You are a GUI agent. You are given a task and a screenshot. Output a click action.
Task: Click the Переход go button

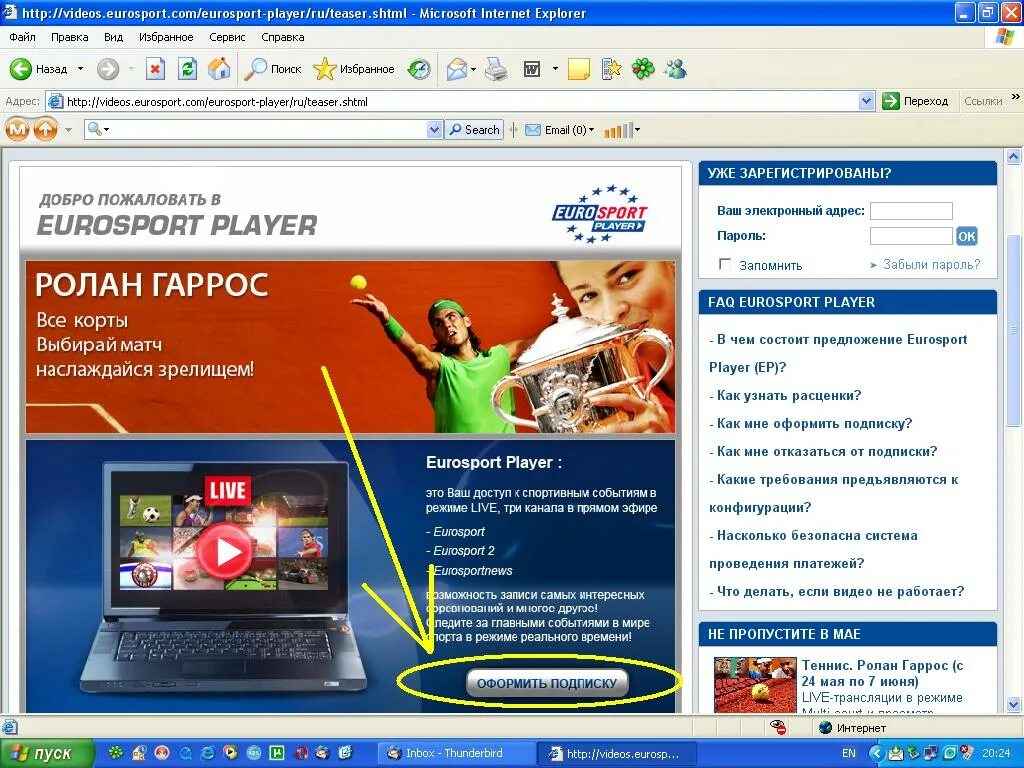click(915, 101)
